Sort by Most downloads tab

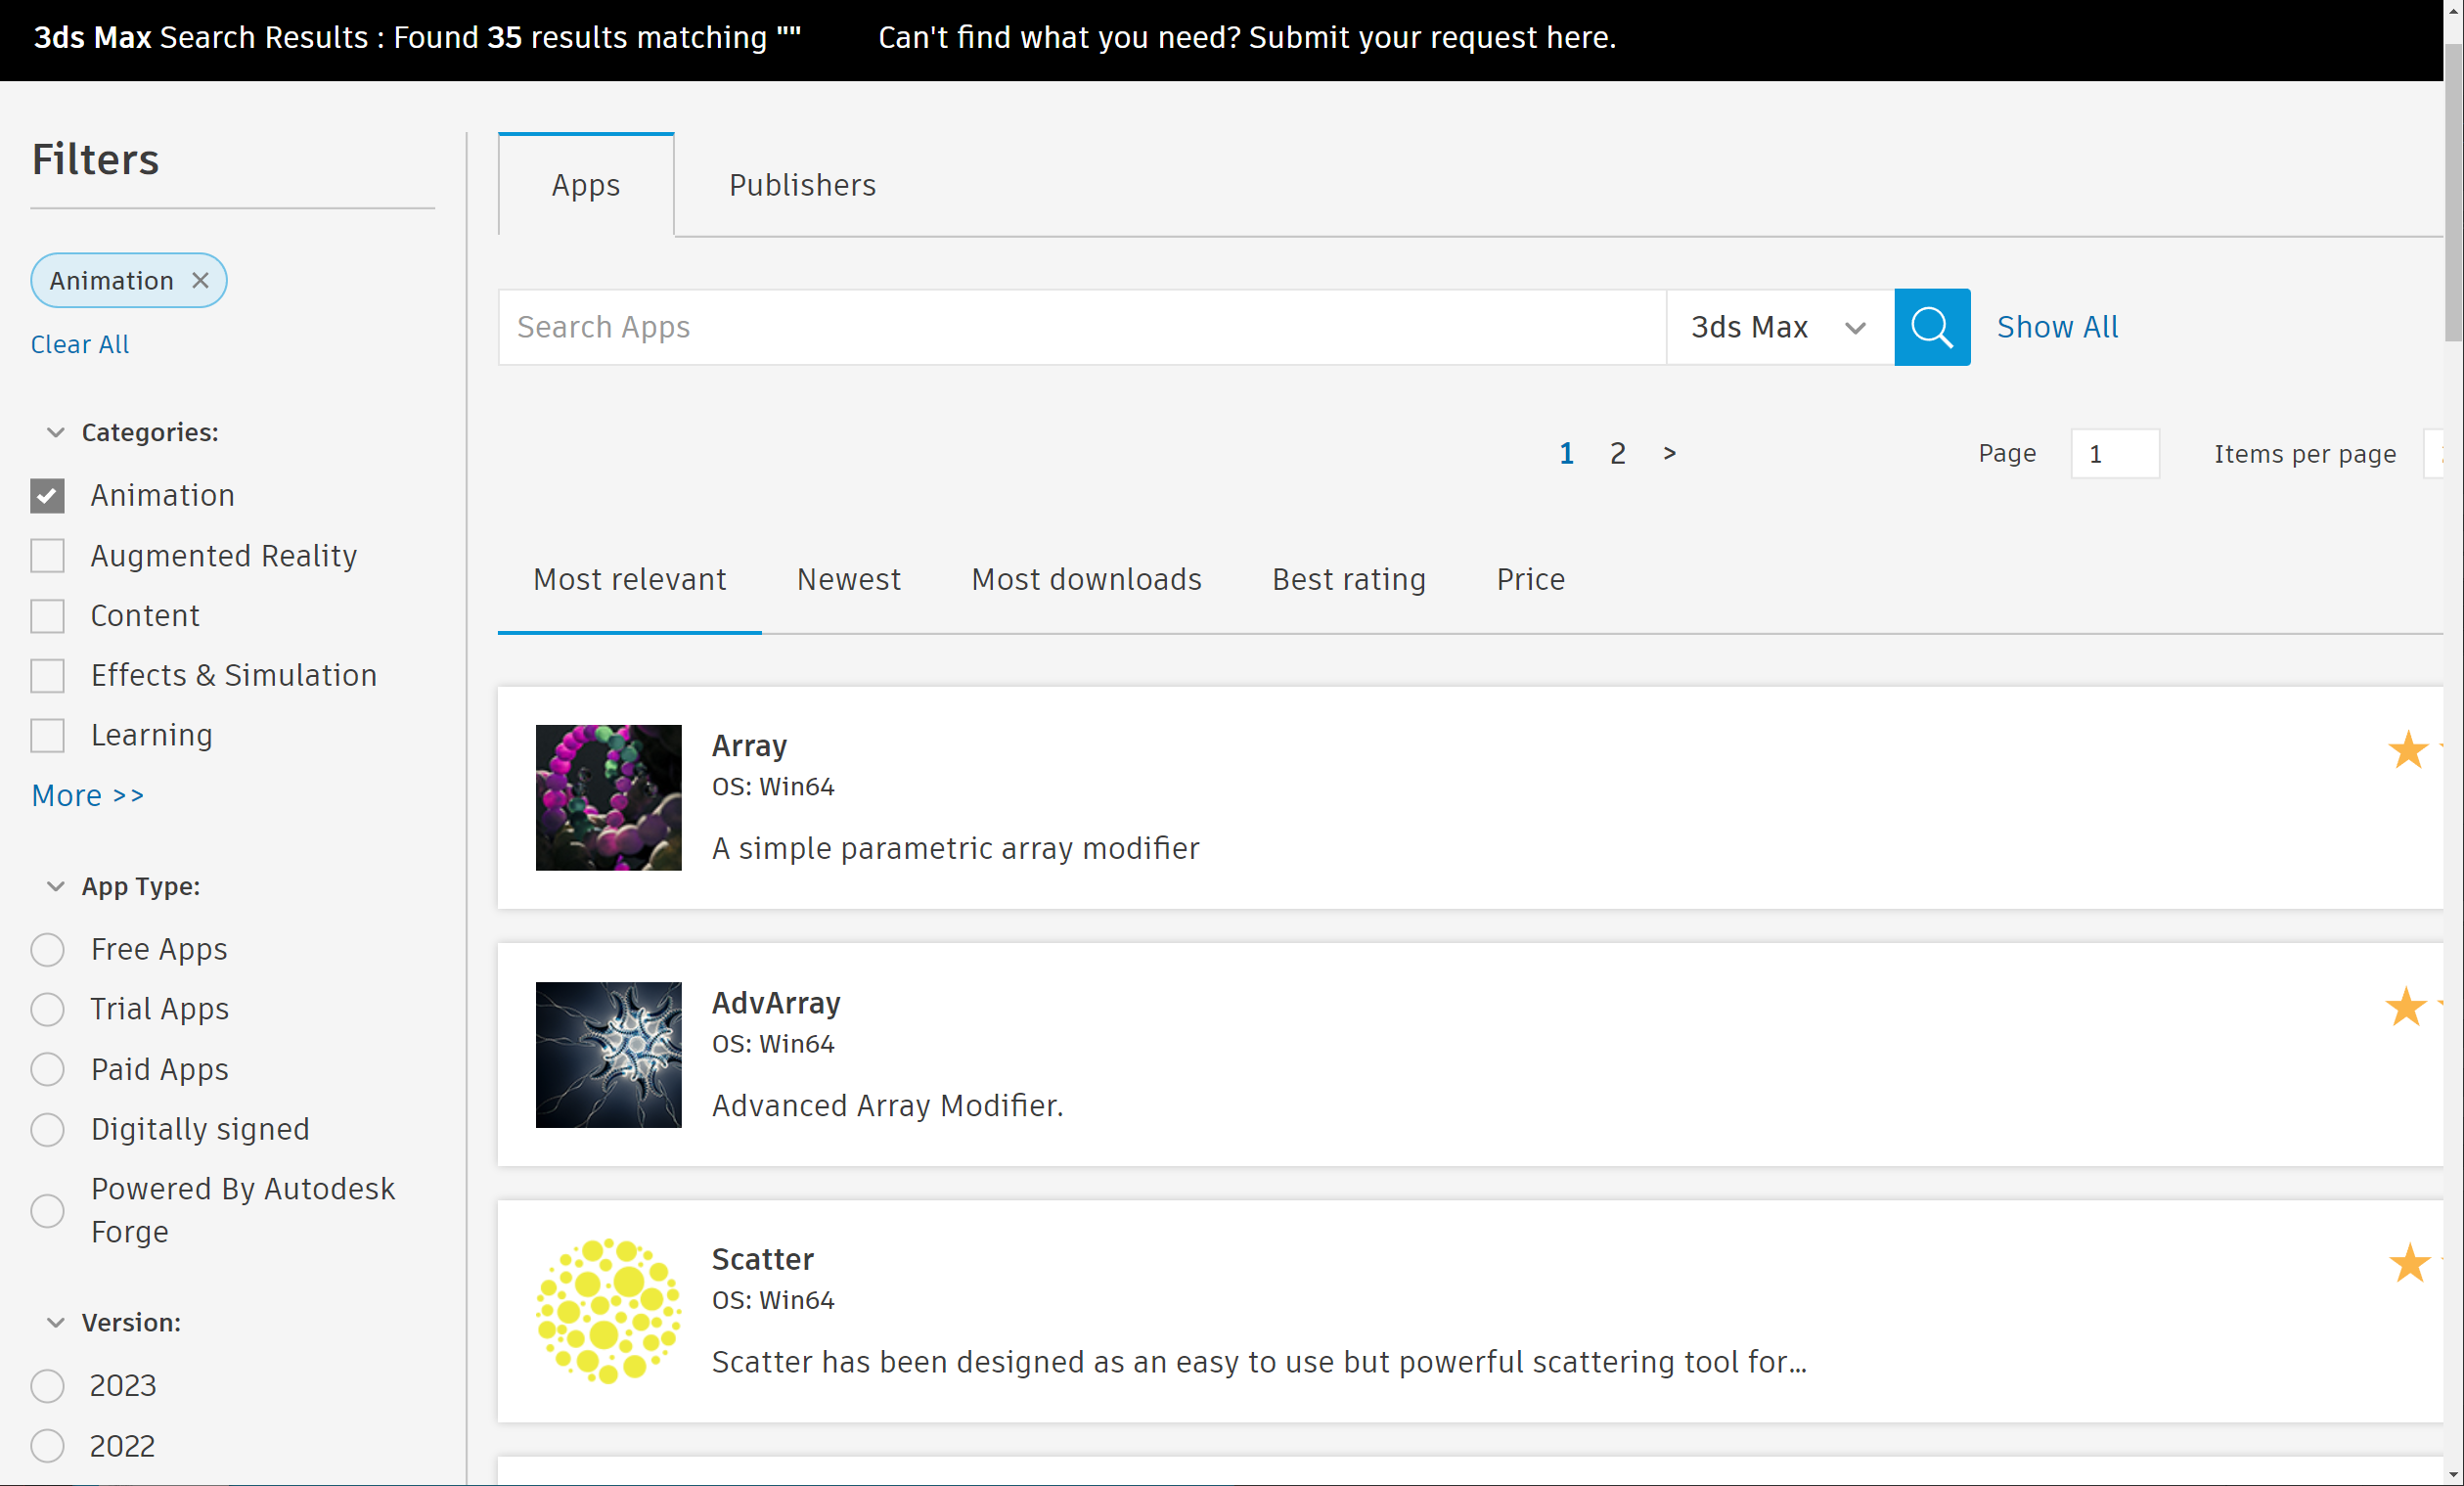click(x=1086, y=579)
